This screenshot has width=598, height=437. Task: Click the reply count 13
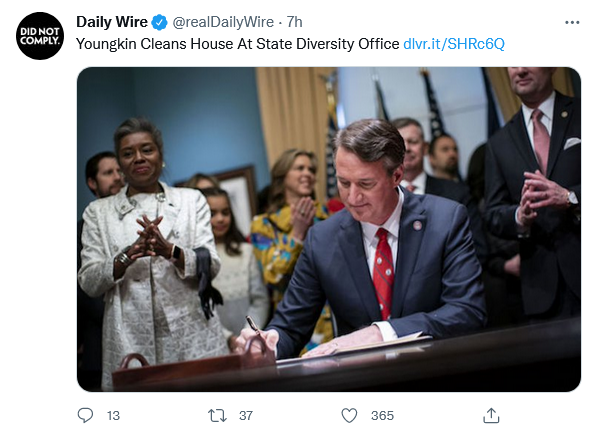click(113, 416)
